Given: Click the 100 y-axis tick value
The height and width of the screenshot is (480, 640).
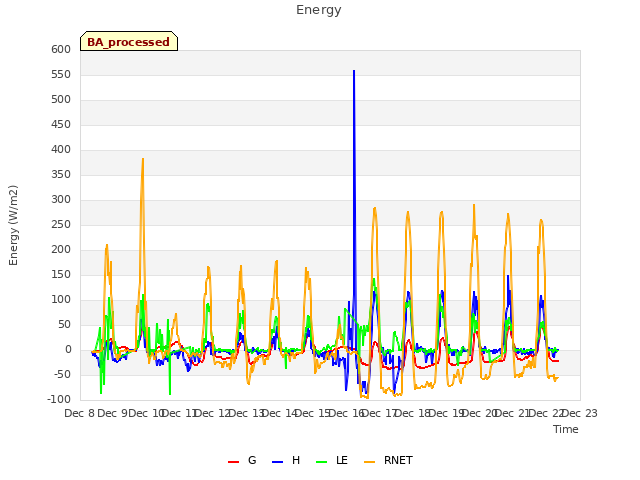Looking at the screenshot, I should (61, 300).
